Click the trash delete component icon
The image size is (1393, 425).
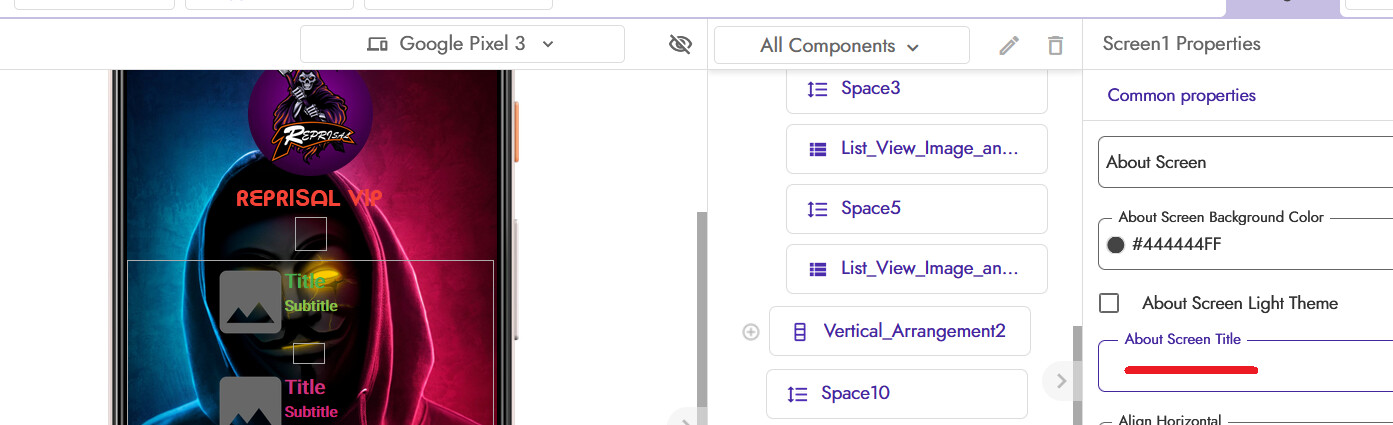coord(1055,45)
